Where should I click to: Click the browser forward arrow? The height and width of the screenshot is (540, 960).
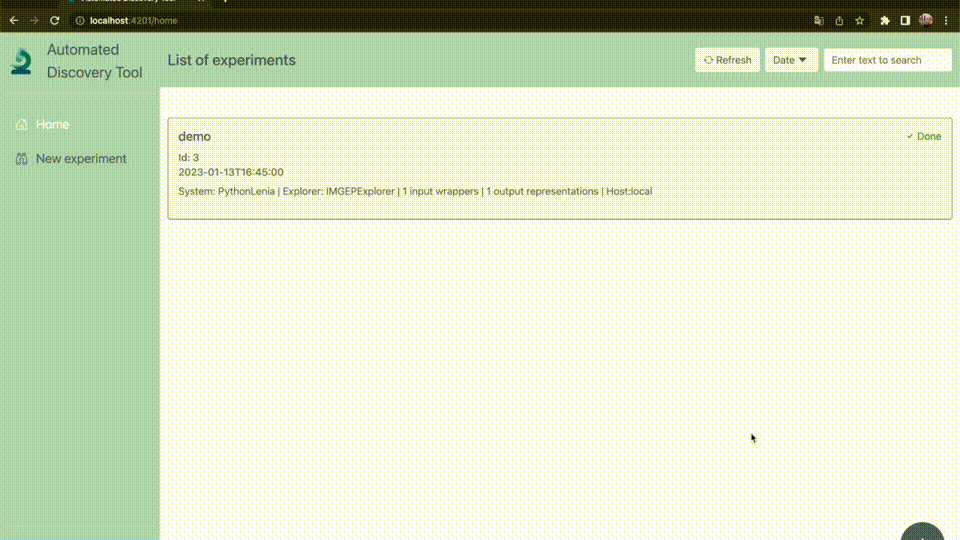click(x=34, y=20)
